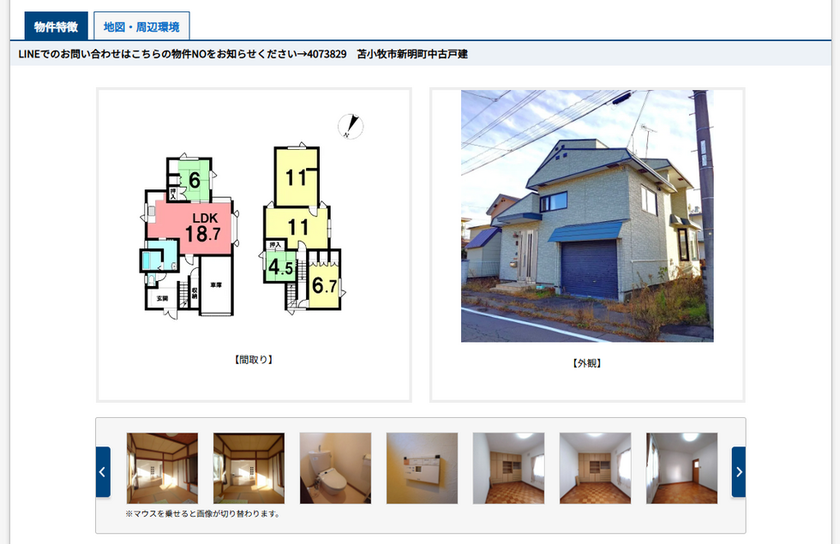
Task: Open the toilet photo thumbnail
Action: 335,467
